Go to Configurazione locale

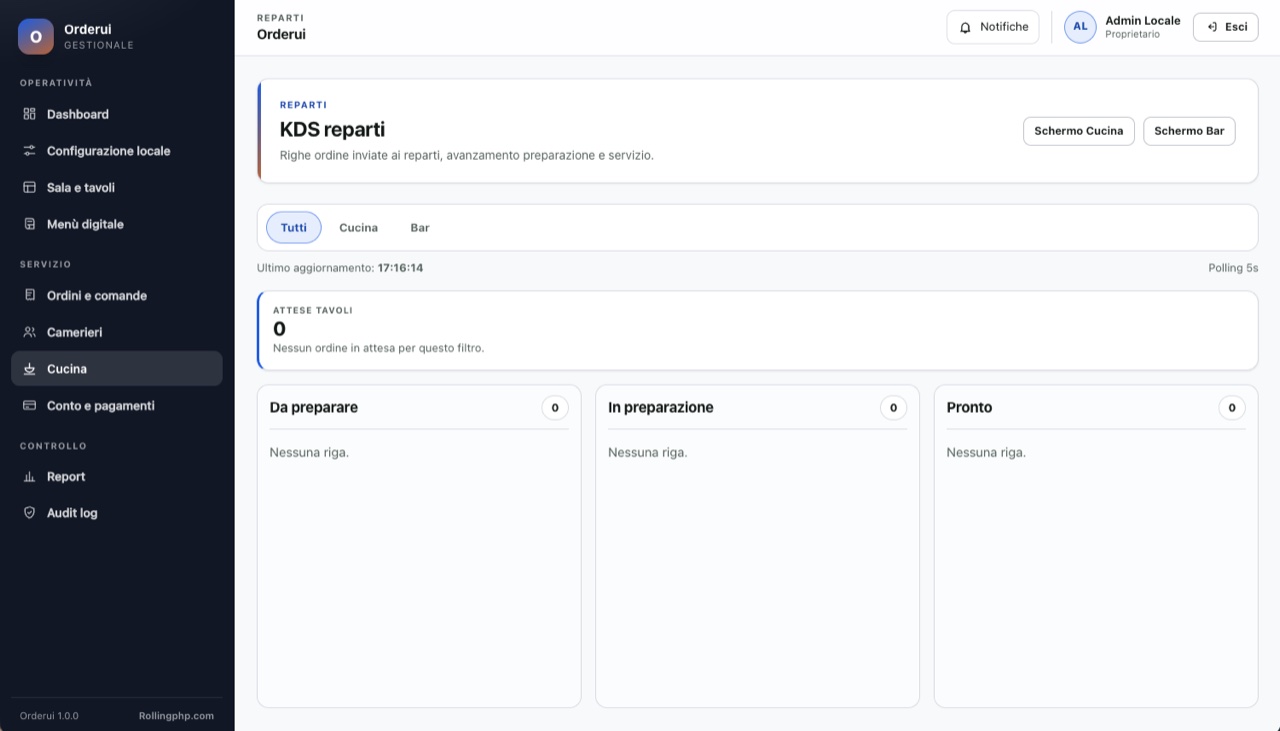click(117, 151)
